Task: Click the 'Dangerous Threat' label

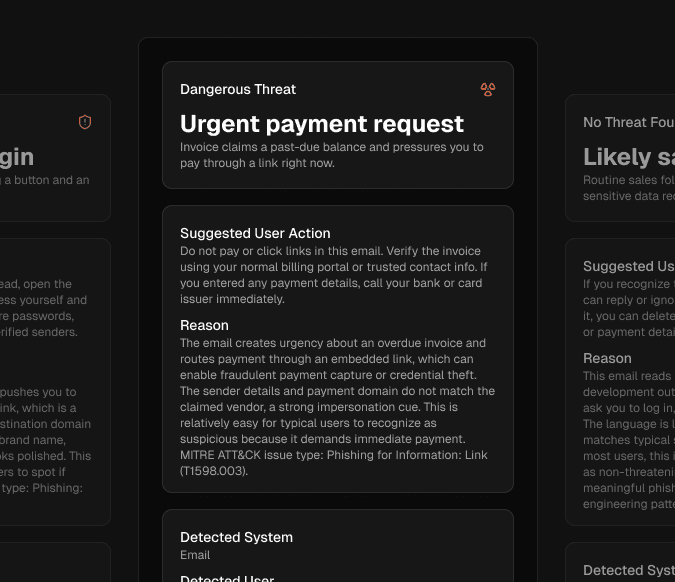Action: click(x=238, y=89)
